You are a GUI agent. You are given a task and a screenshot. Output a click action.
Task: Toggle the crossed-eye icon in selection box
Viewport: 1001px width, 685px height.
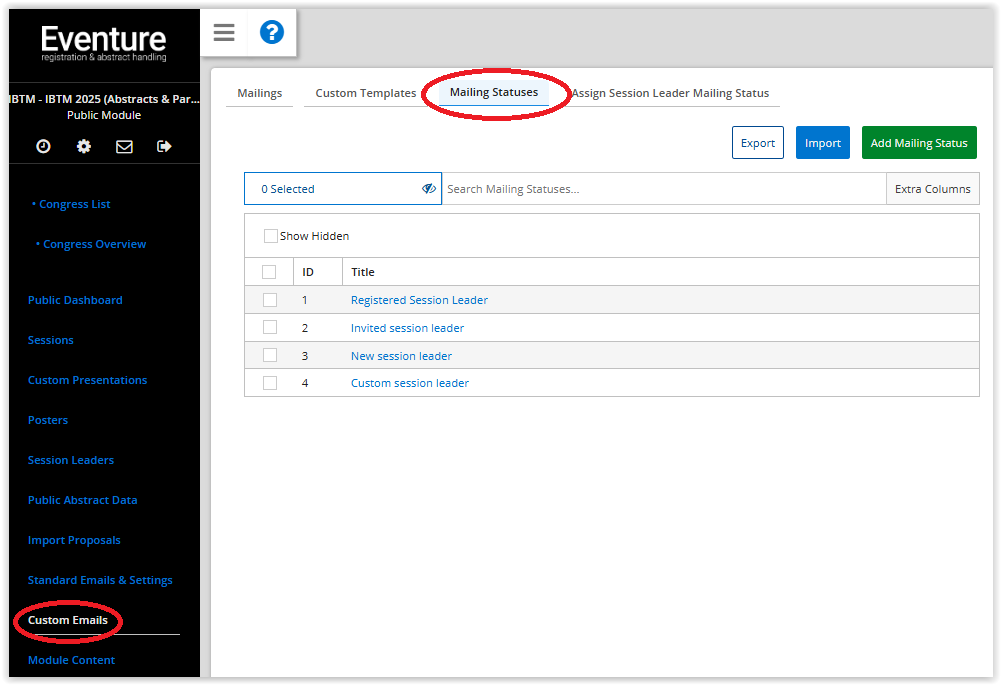point(428,188)
